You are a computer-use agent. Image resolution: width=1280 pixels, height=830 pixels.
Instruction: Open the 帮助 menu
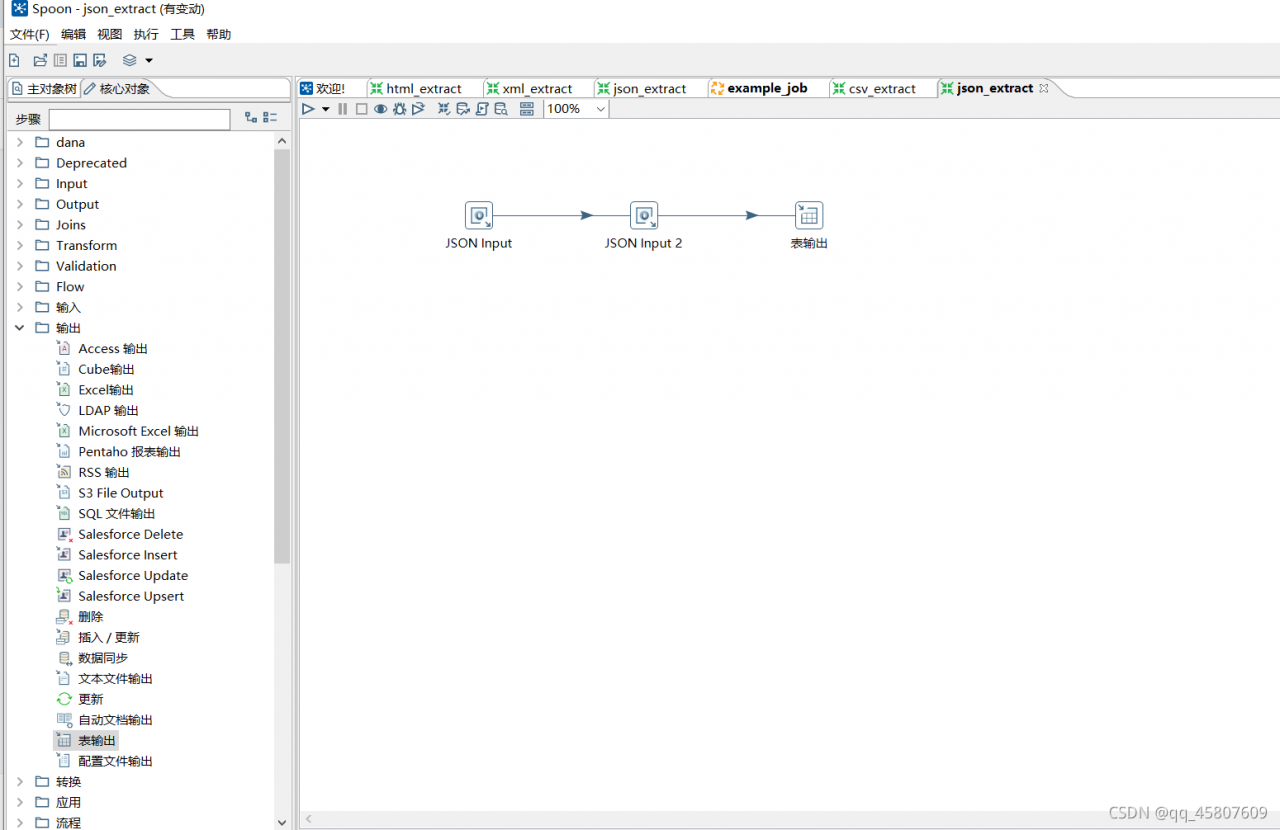(218, 34)
